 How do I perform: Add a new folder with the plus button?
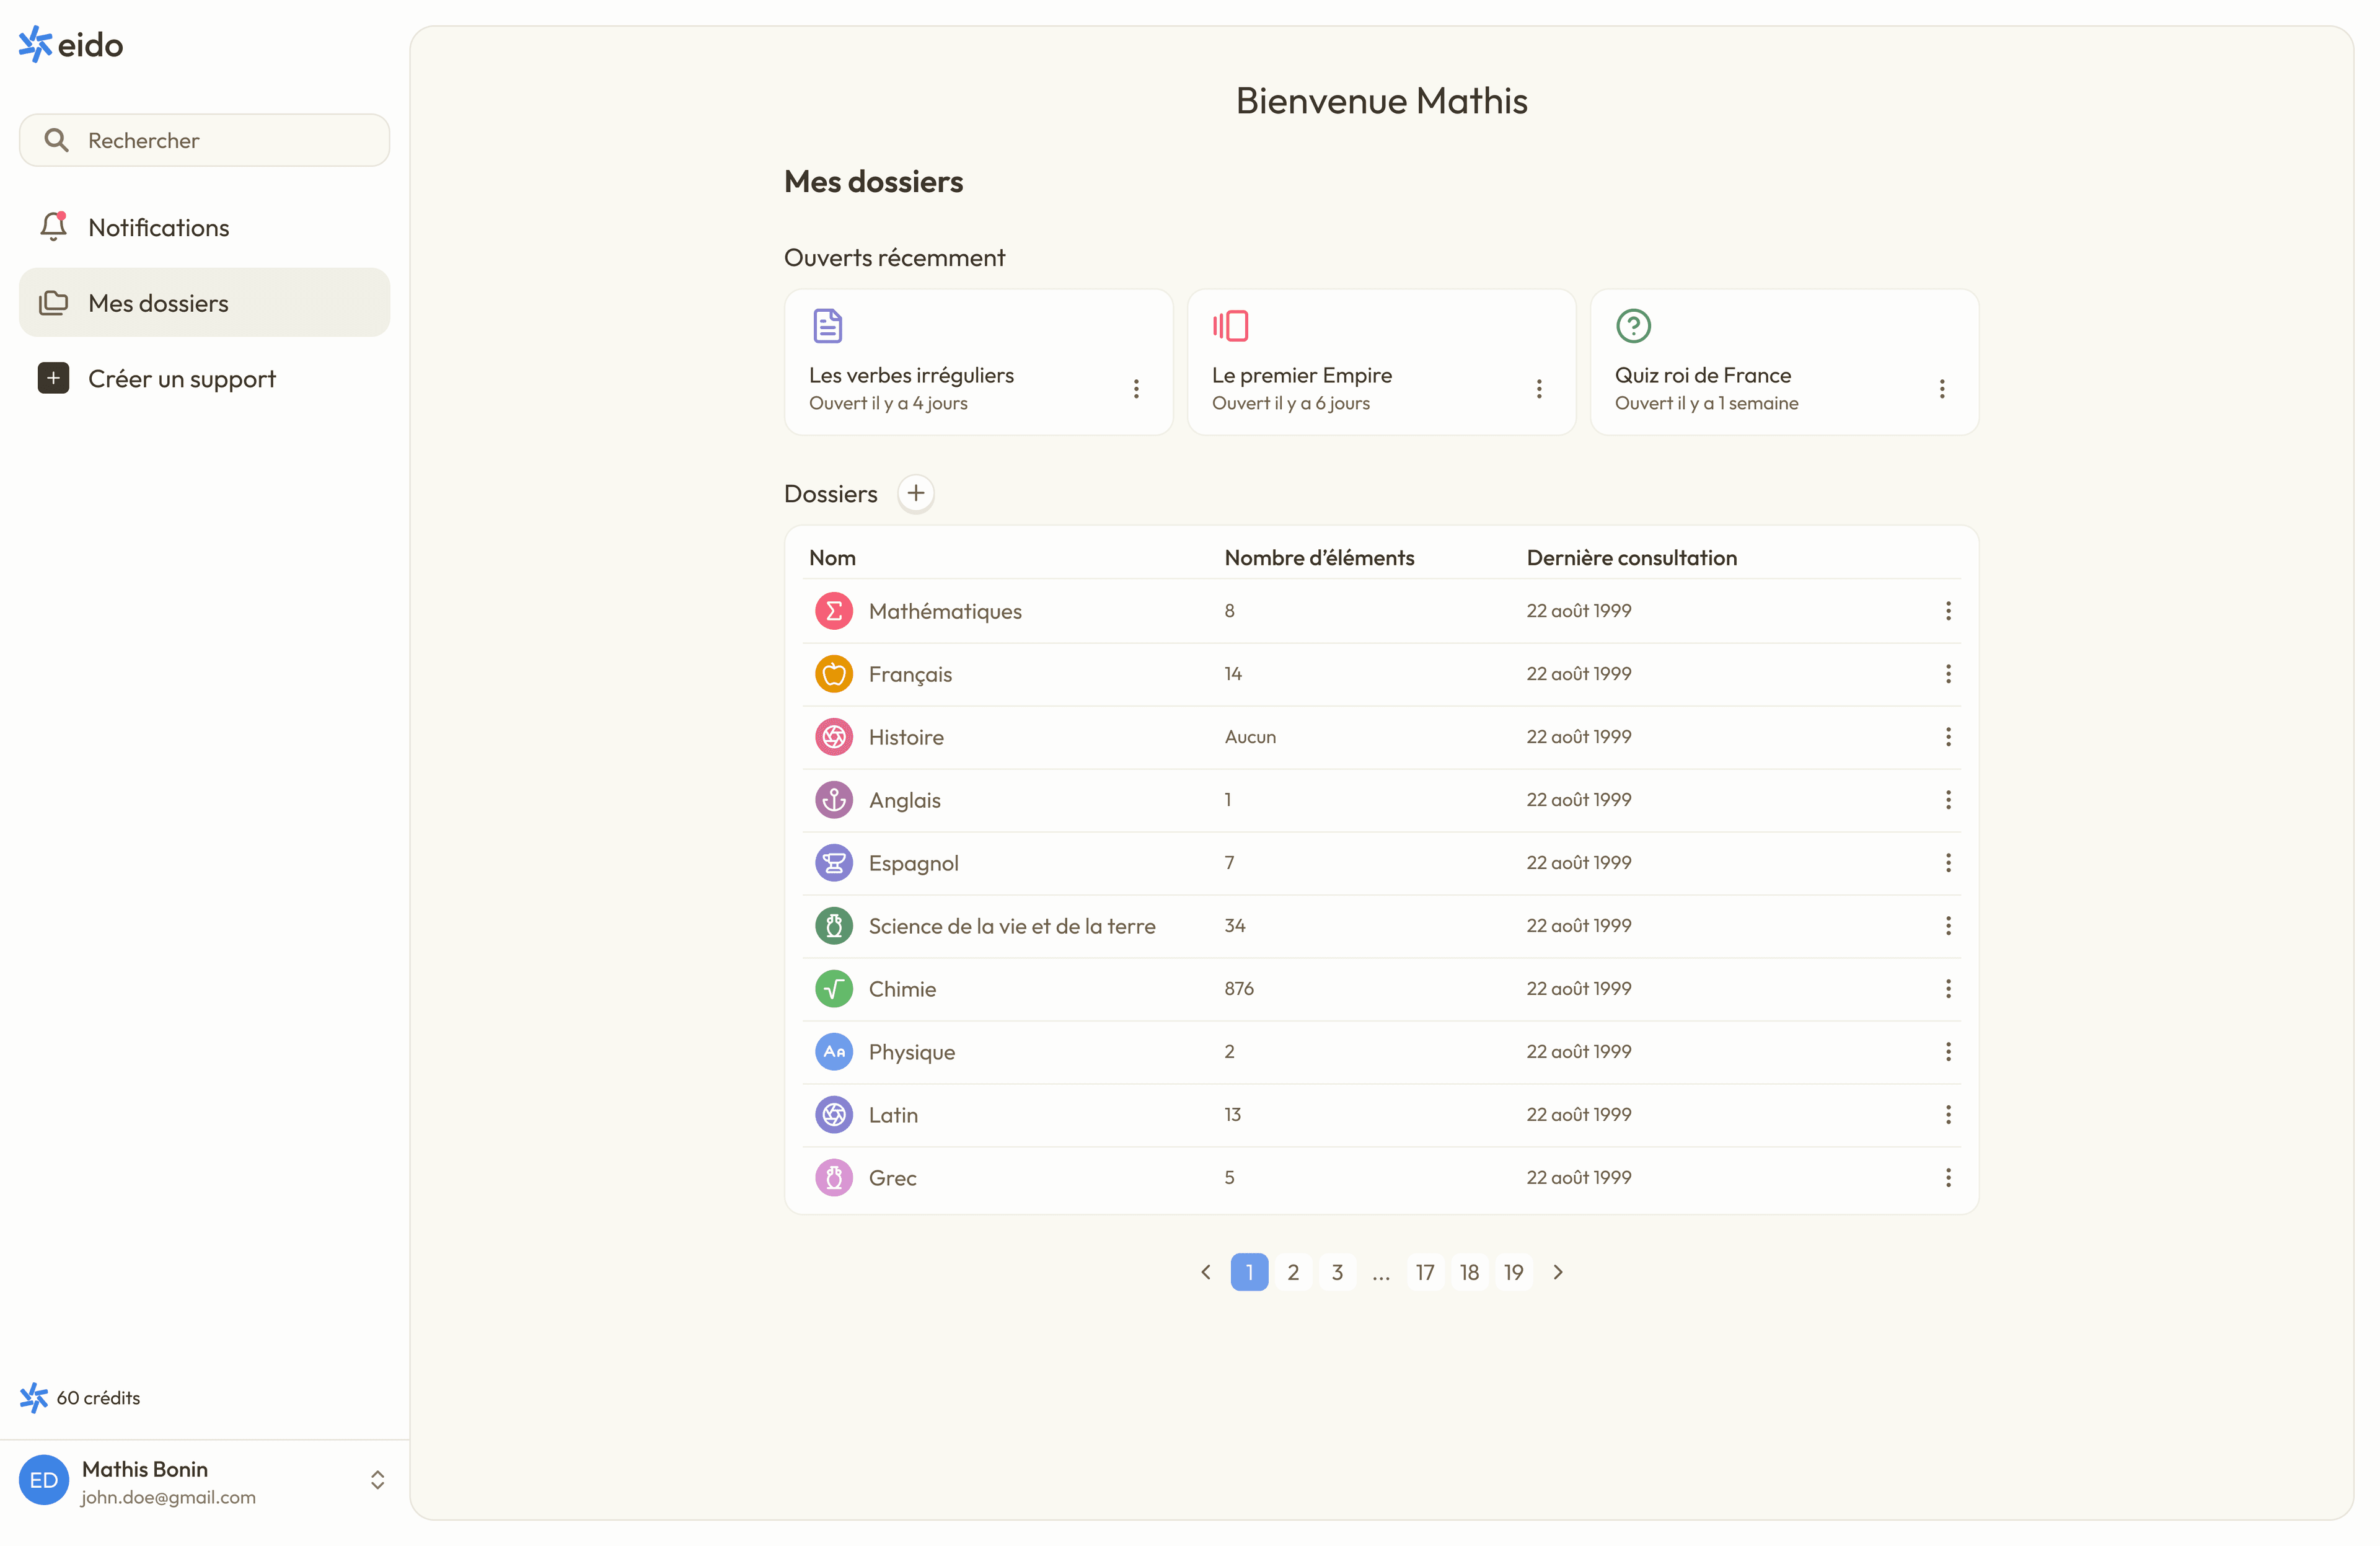click(x=915, y=492)
